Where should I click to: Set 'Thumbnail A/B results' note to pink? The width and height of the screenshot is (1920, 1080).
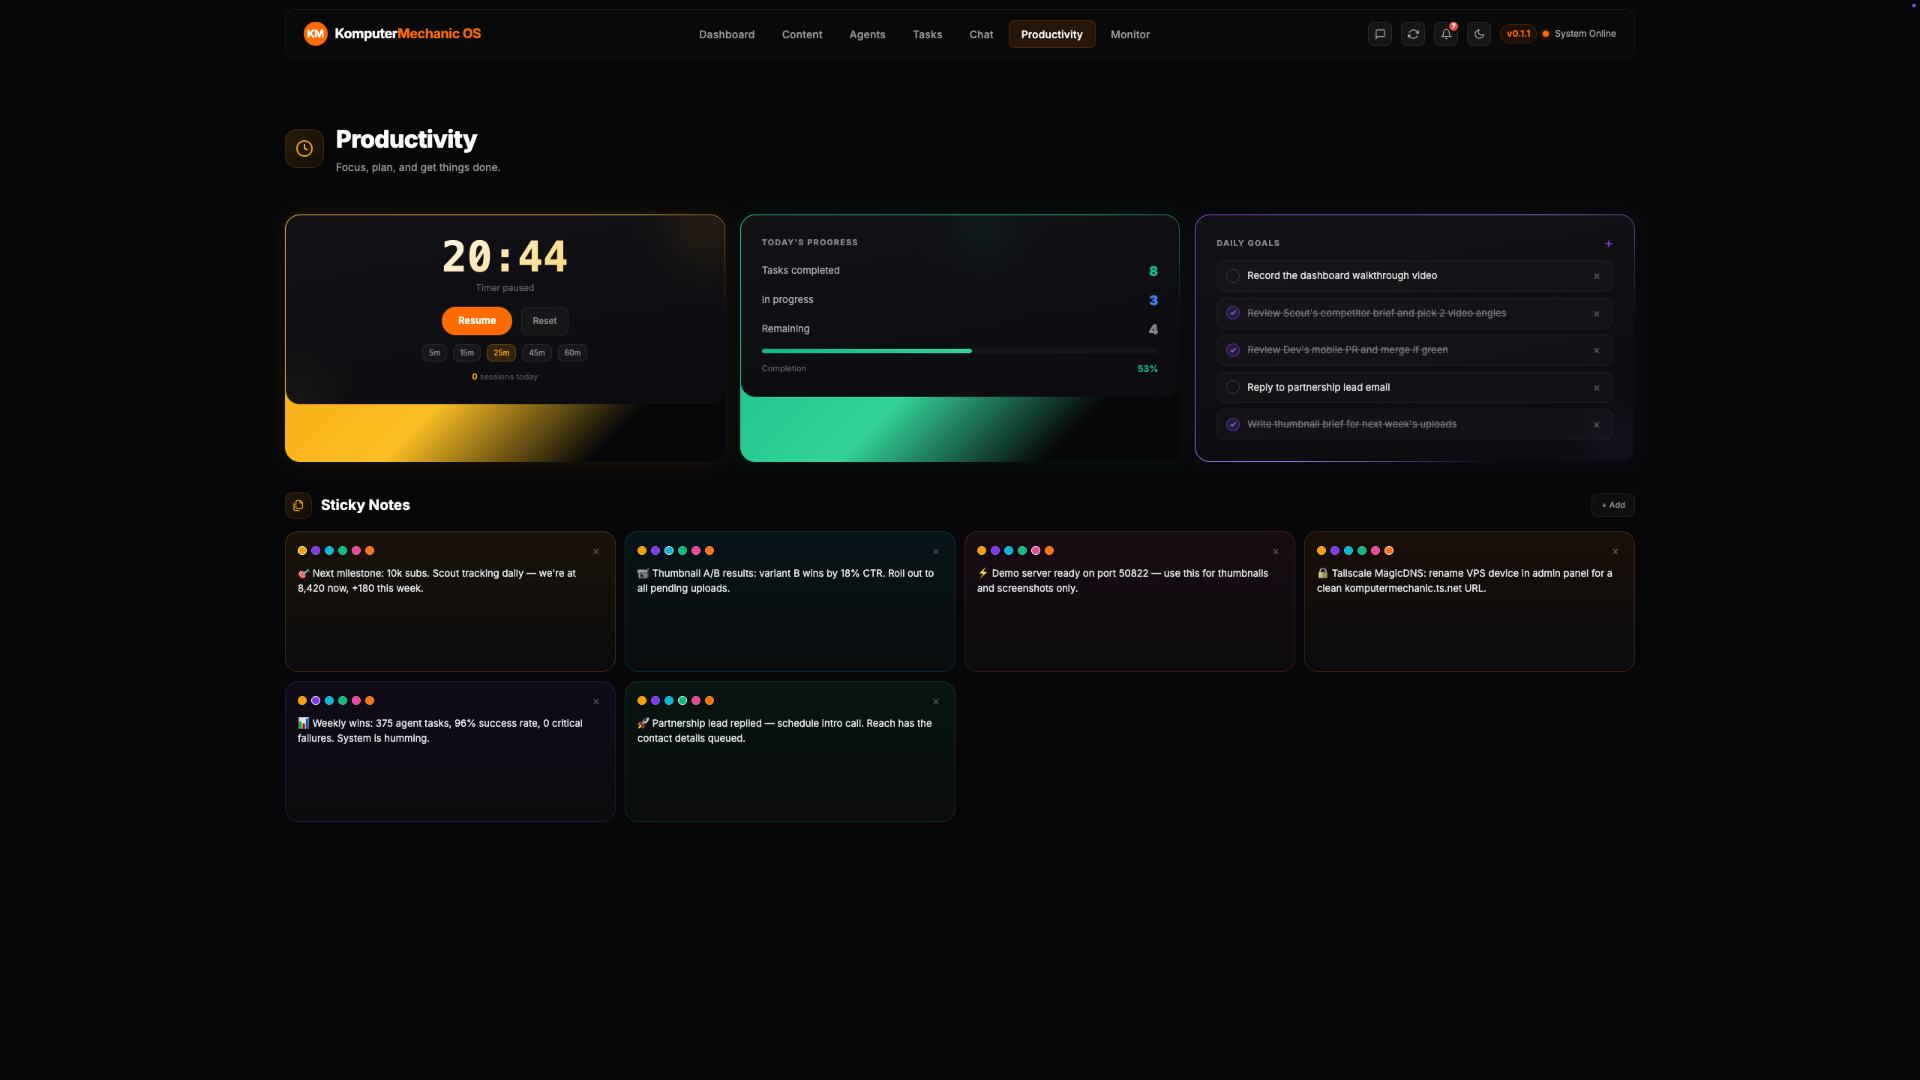point(696,551)
